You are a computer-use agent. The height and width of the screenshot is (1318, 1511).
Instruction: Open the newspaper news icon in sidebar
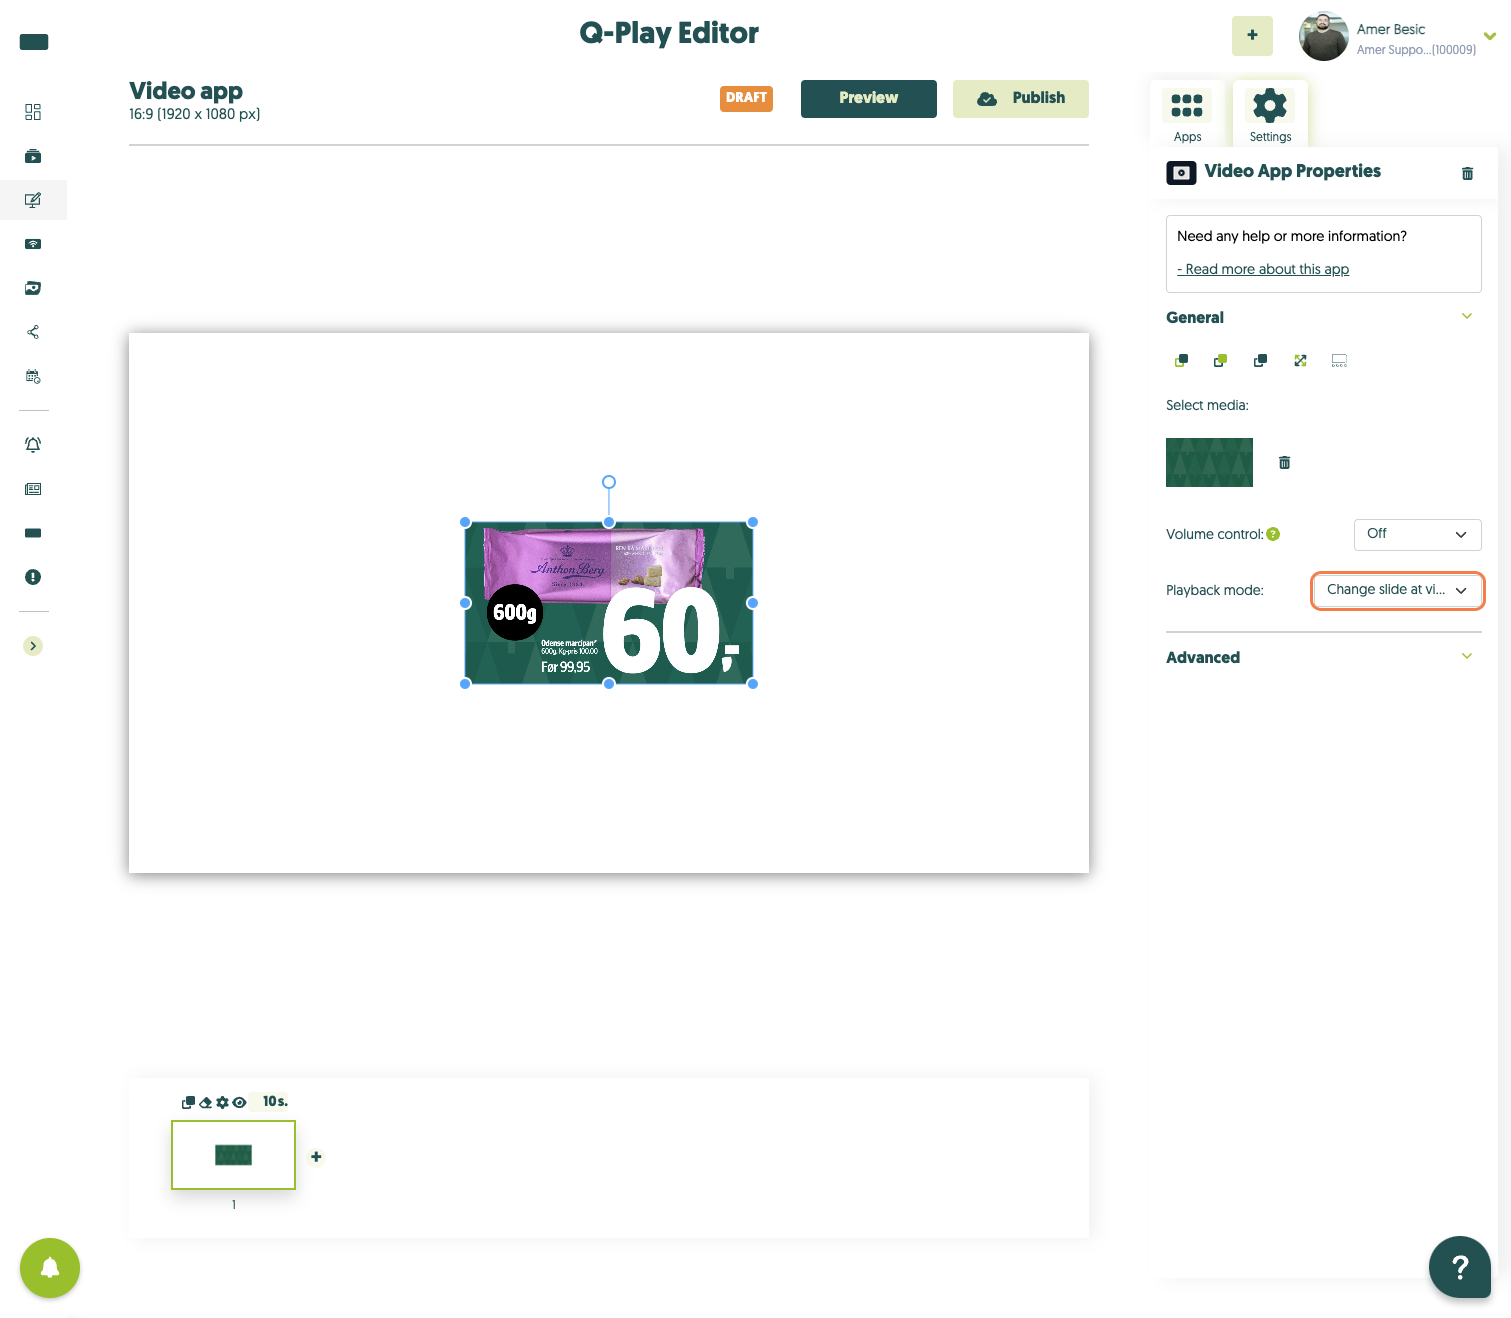click(33, 489)
